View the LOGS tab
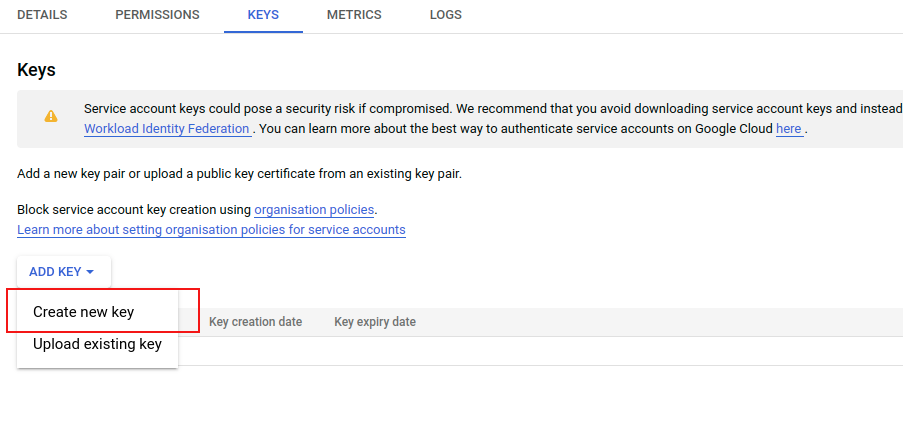This screenshot has height=445, width=903. [446, 15]
